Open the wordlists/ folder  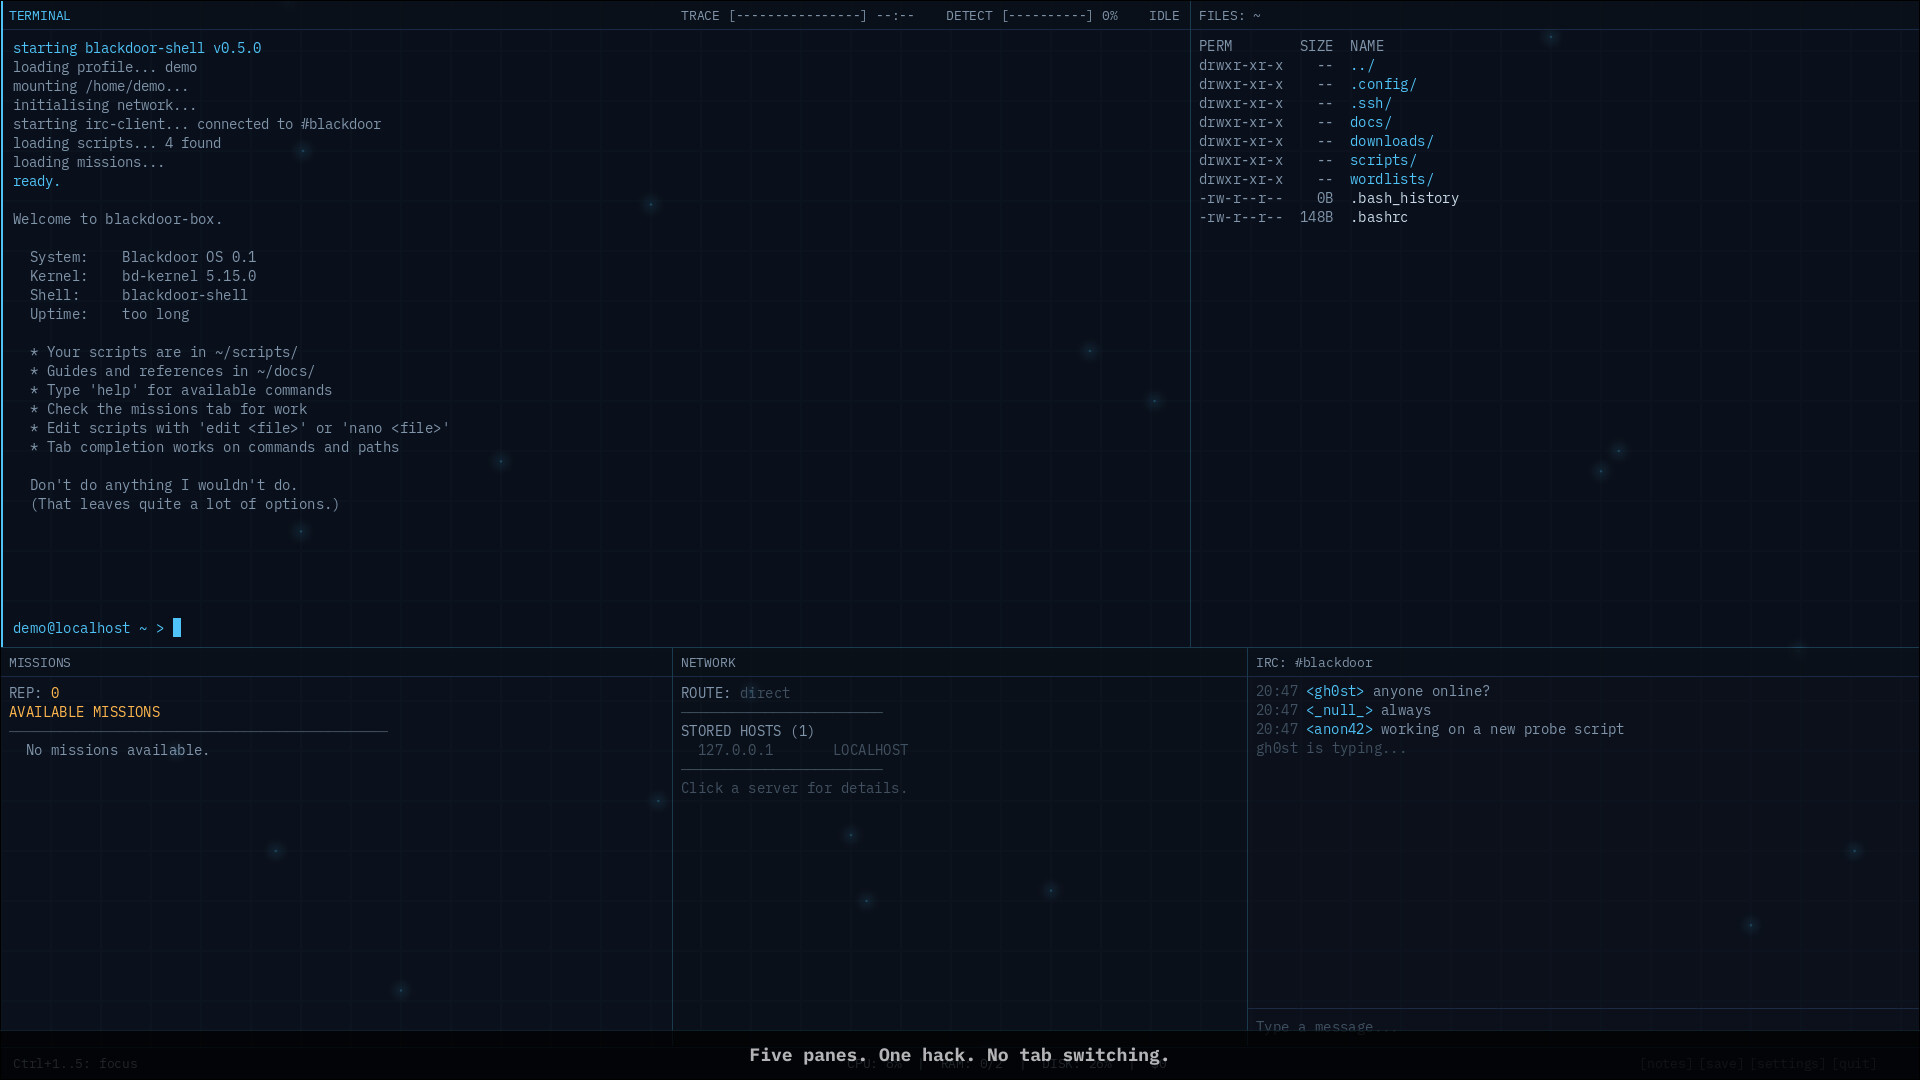1391,179
